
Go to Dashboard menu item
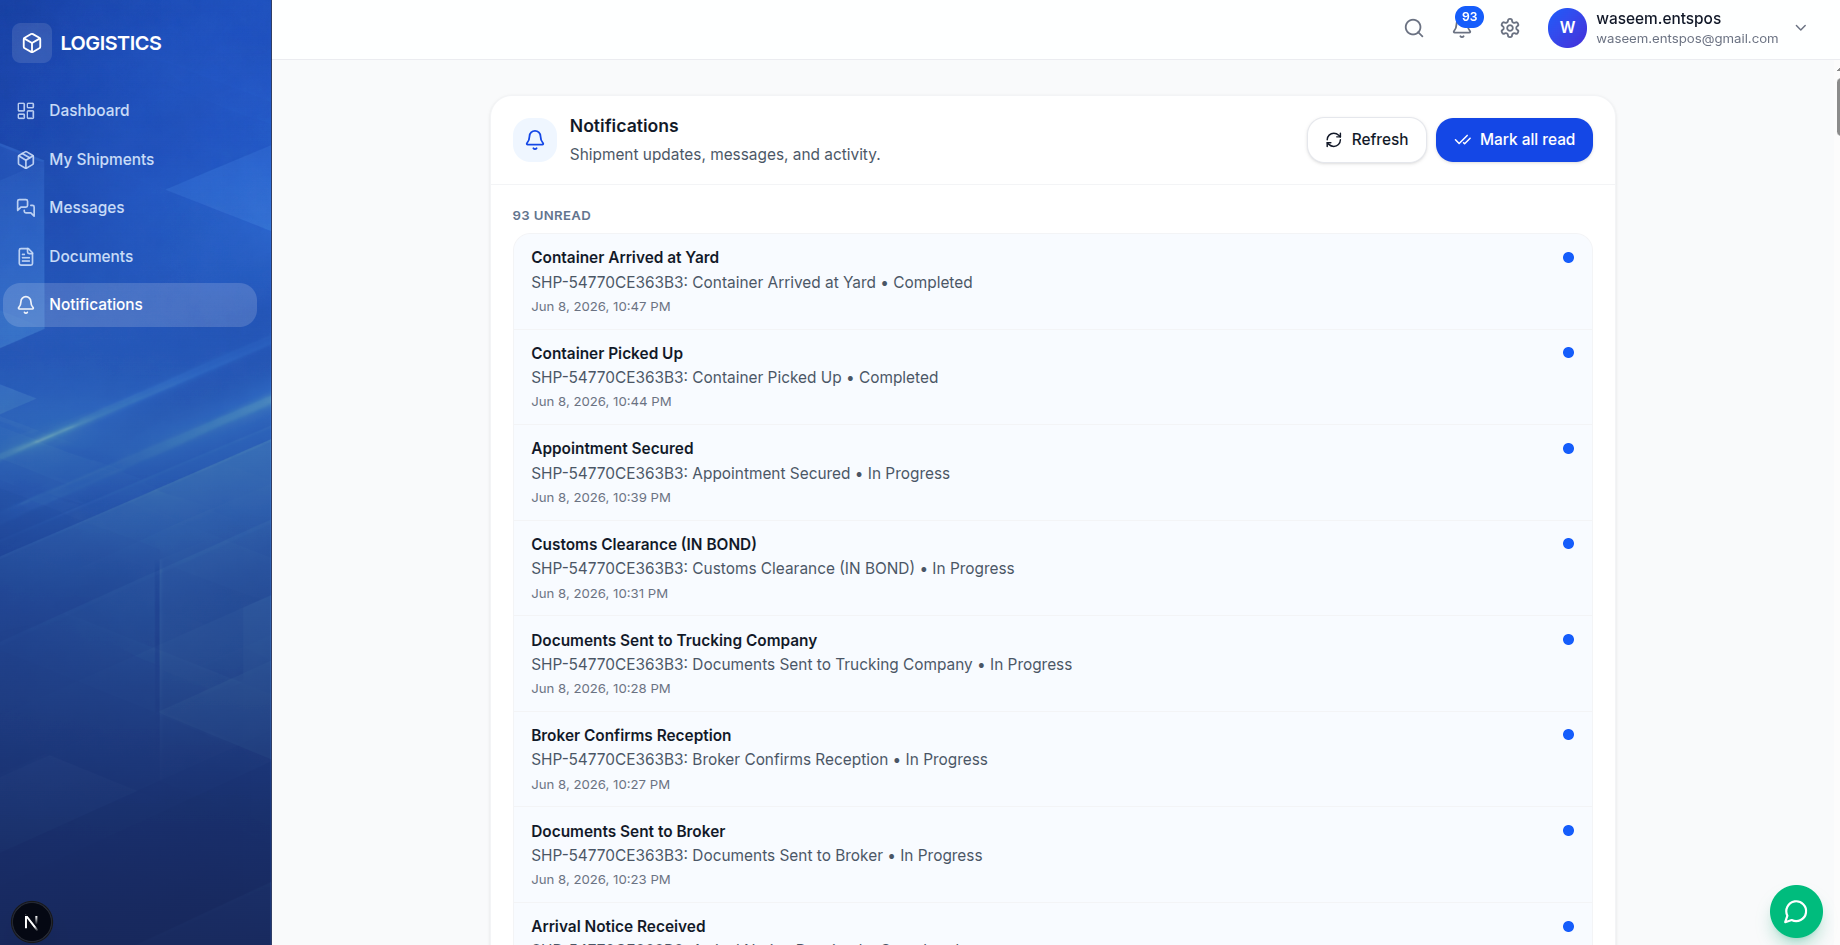click(130, 110)
